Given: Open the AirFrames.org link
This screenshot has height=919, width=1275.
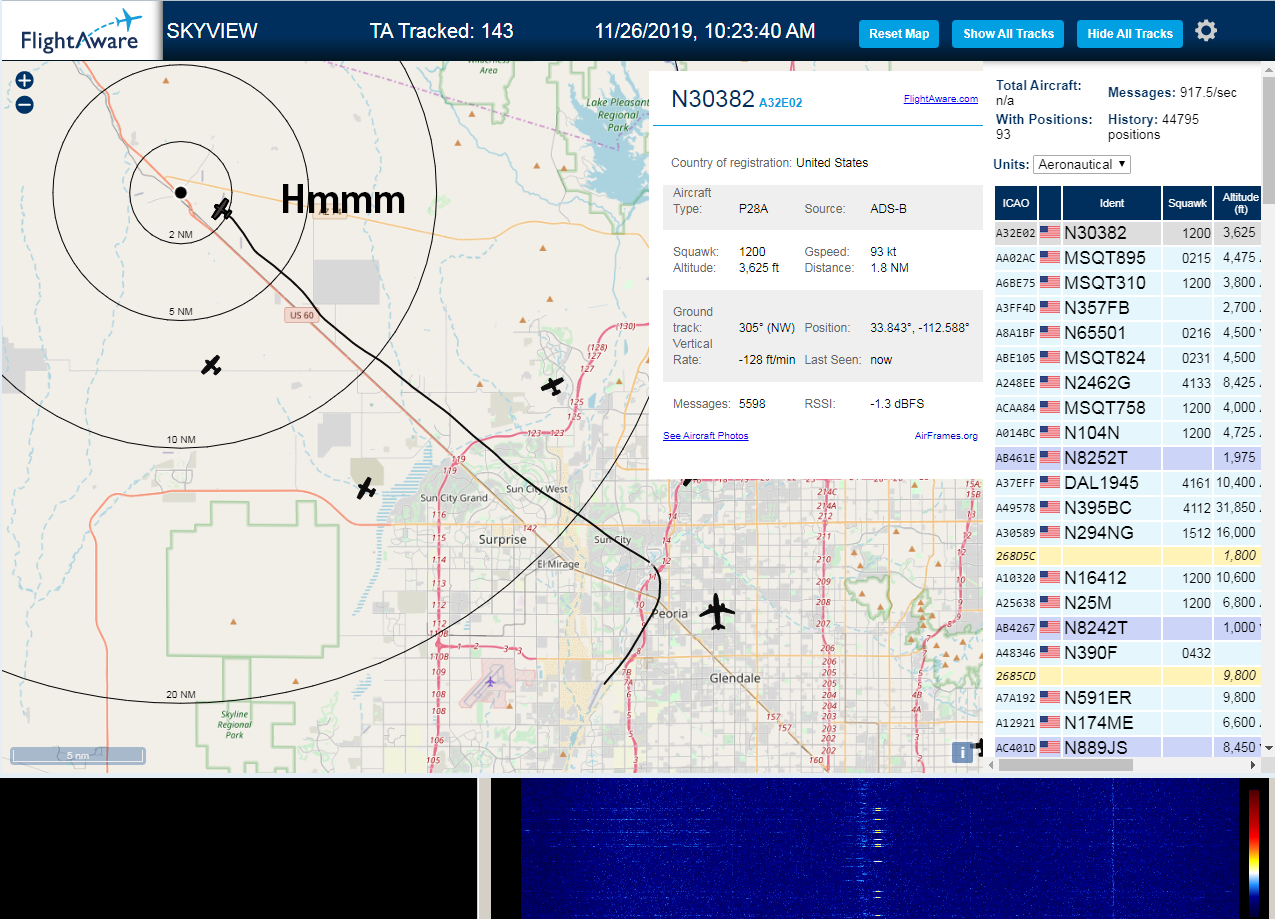Looking at the screenshot, I should tap(946, 436).
